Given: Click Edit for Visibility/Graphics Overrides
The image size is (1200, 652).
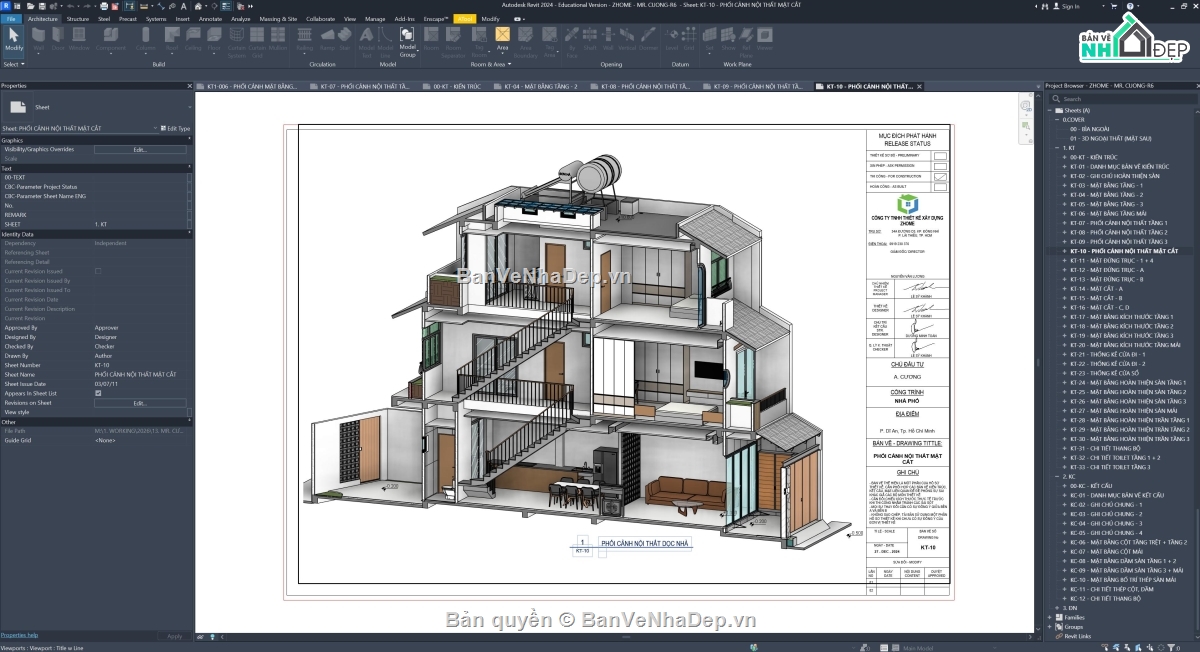Looking at the screenshot, I should 140,150.
